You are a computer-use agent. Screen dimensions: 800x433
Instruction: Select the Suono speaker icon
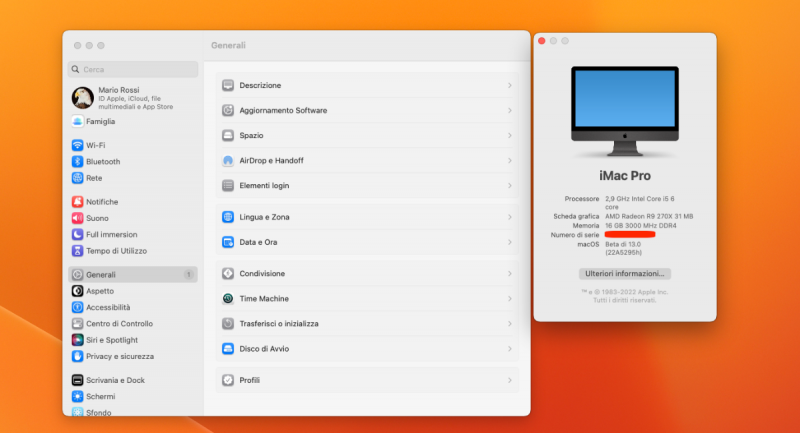[77, 218]
